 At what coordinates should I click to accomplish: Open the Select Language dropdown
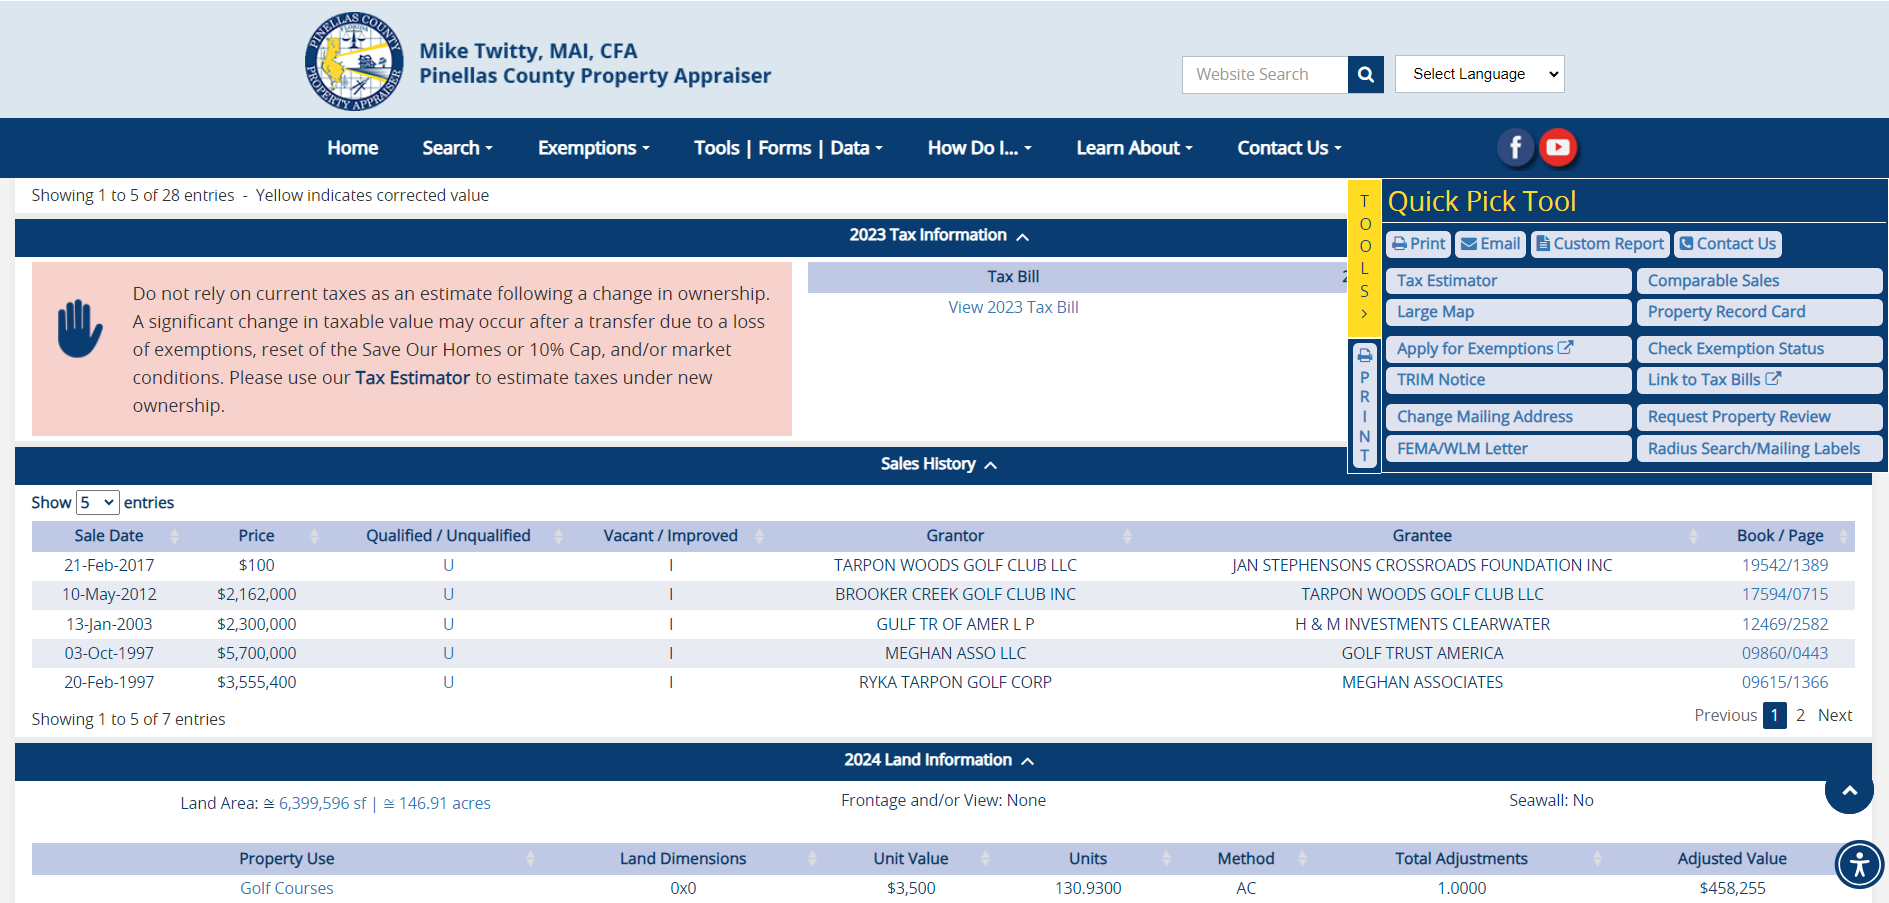click(x=1479, y=74)
